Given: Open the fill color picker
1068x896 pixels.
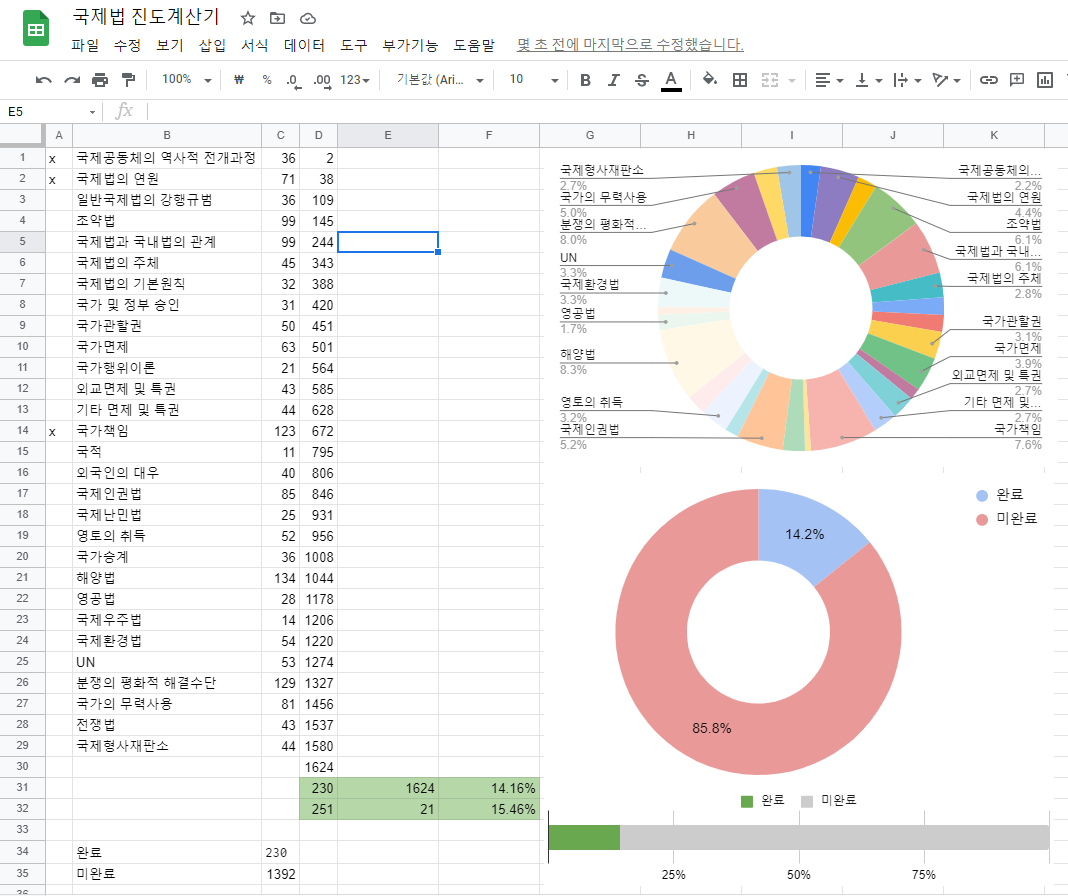Looking at the screenshot, I should [710, 80].
